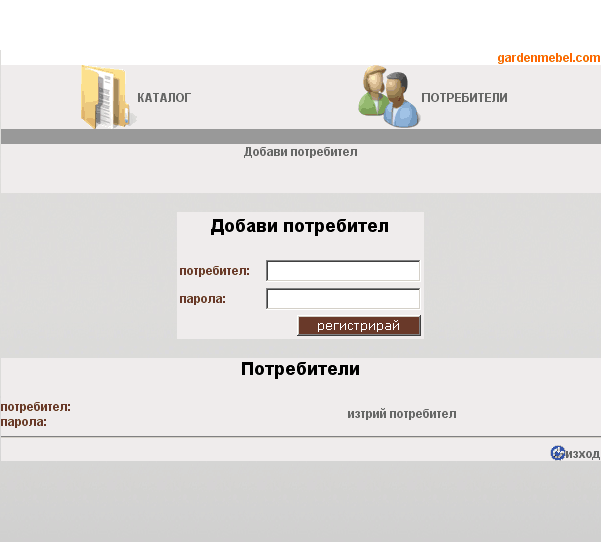The image size is (601, 542).
Task: Select the Добави потребител submenu link
Action: [300, 152]
